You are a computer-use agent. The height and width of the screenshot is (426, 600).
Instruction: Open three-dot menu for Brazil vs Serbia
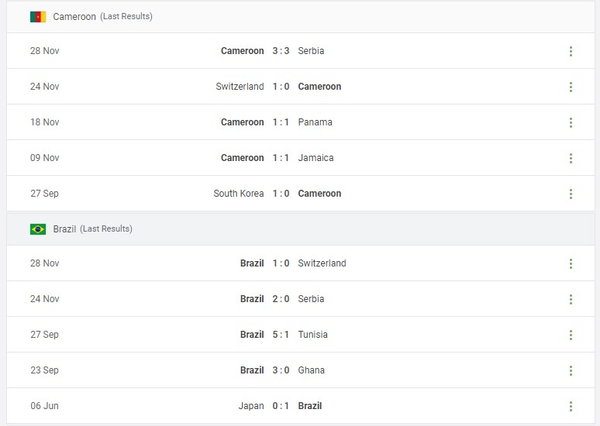(x=571, y=299)
